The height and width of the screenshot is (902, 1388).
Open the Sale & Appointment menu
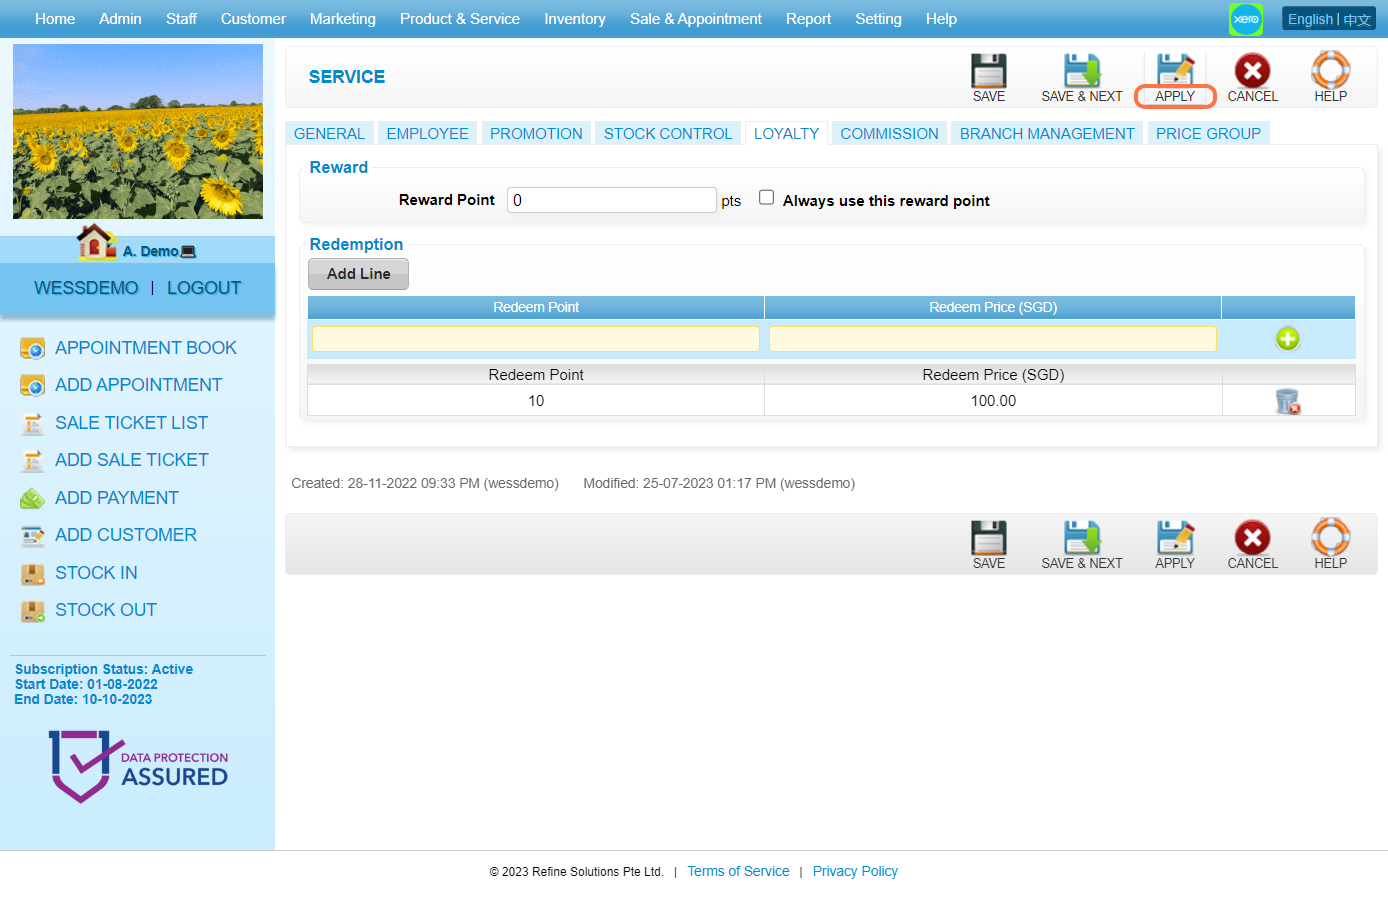pos(696,19)
